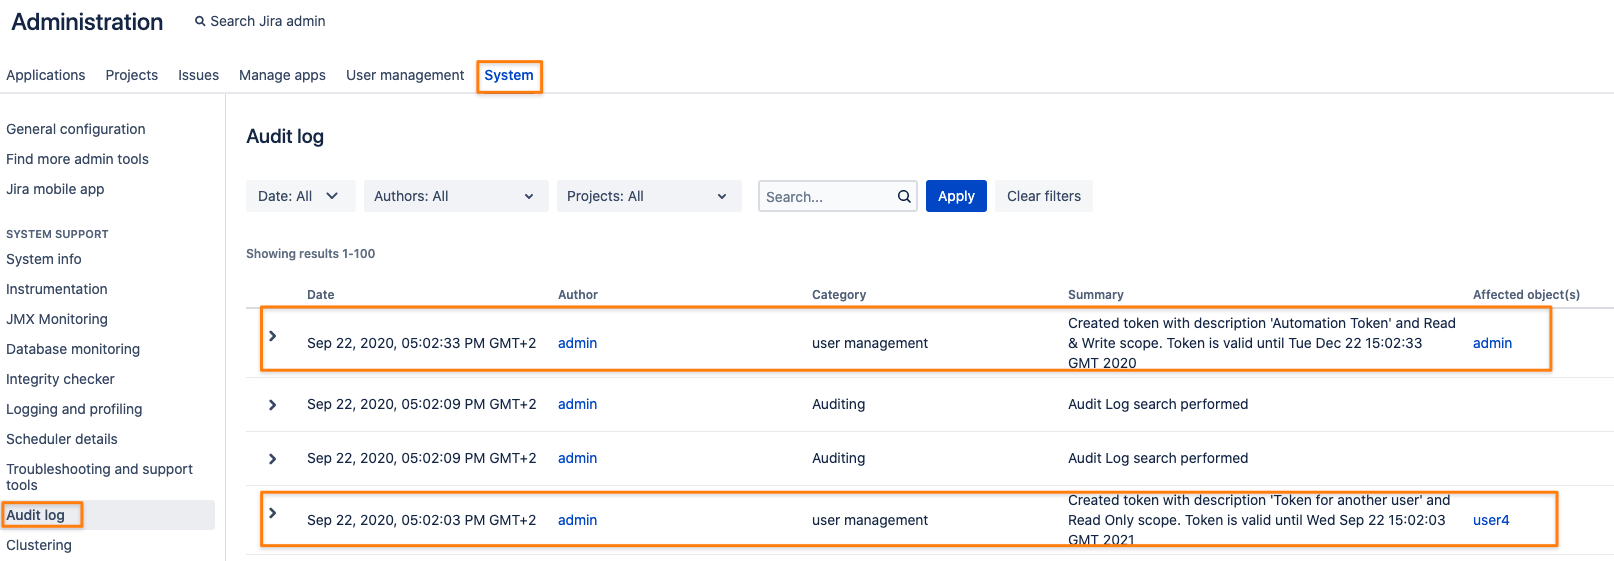Screen dimensions: 1614x561
Task: Click the Audit log page heading
Action: coord(285,136)
